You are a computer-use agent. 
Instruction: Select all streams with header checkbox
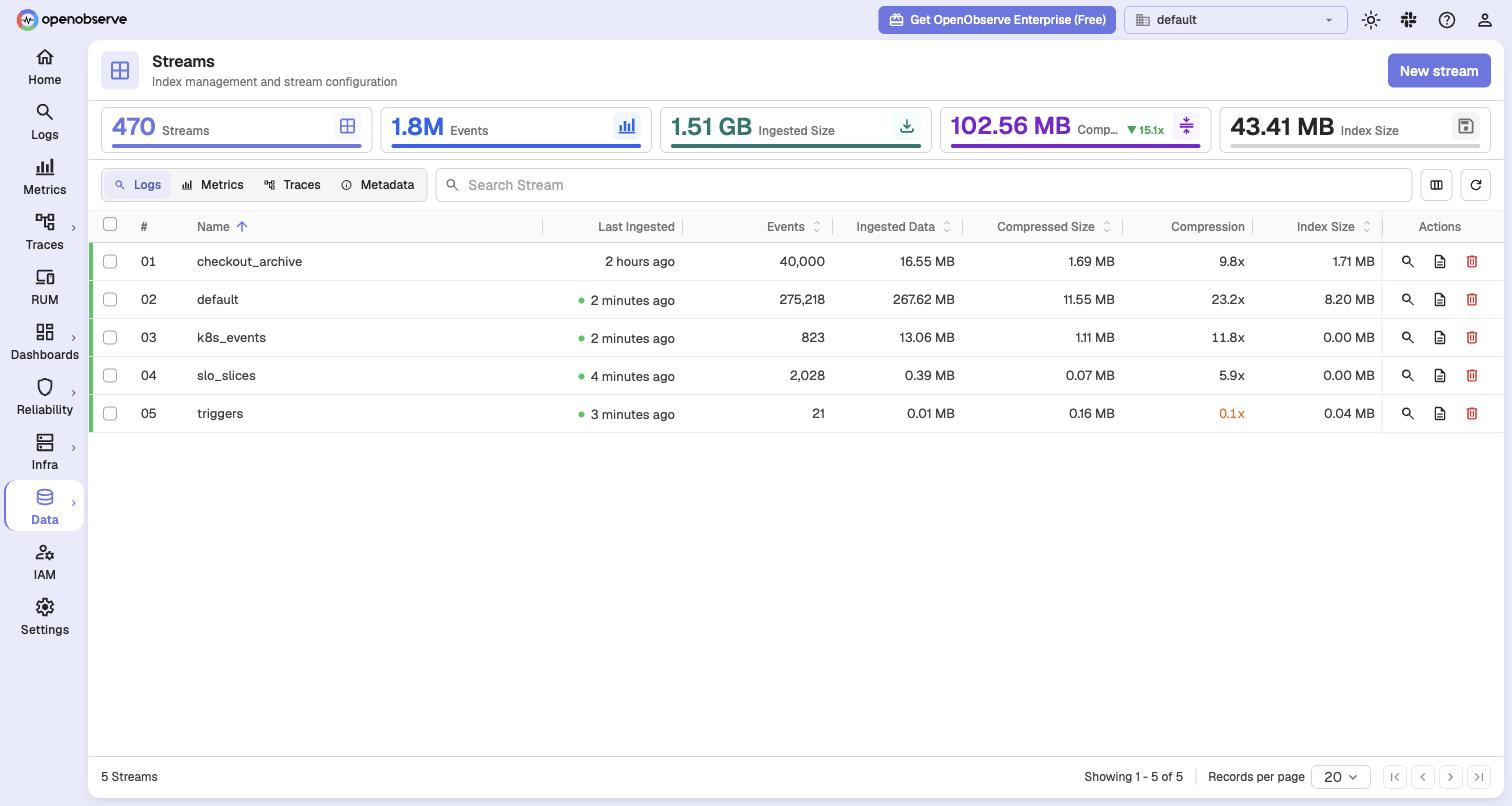[110, 224]
